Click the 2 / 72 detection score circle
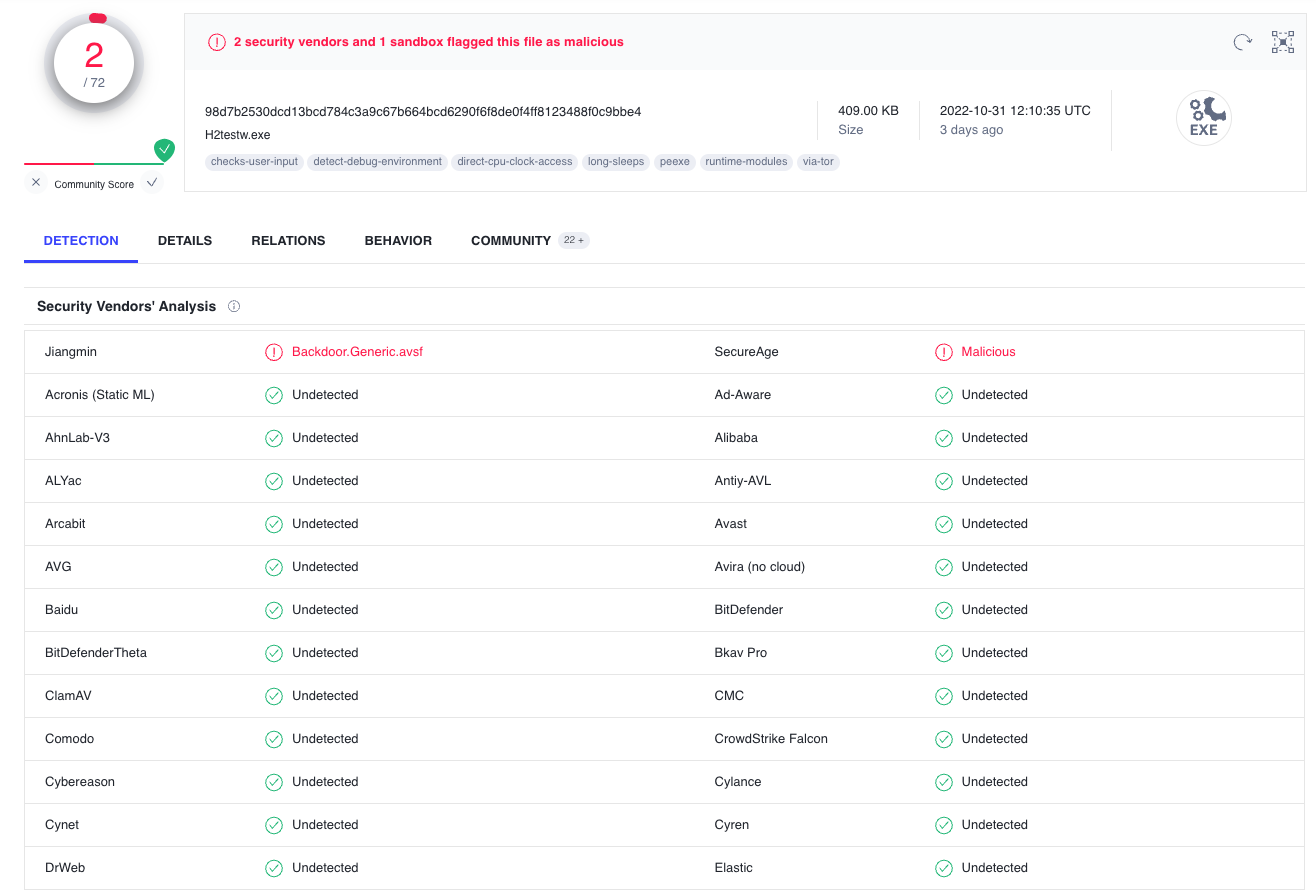The image size is (1316, 890). [94, 64]
